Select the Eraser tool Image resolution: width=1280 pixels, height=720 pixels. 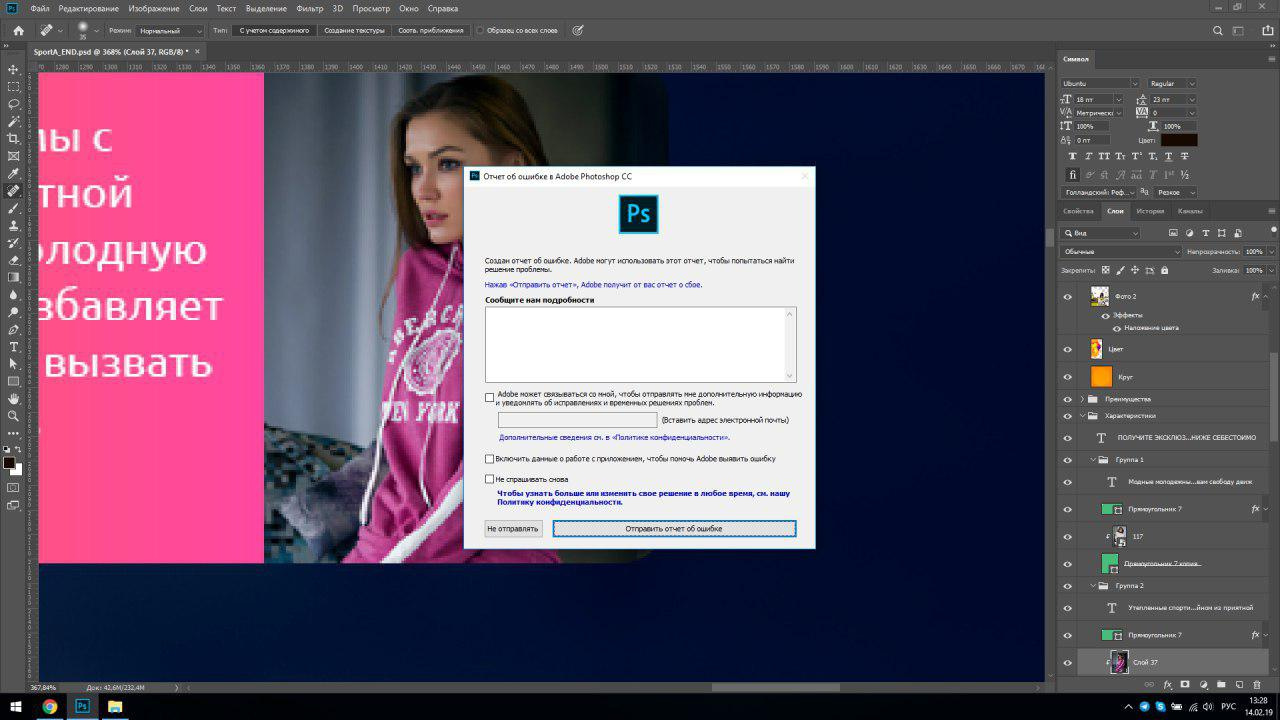(14, 260)
